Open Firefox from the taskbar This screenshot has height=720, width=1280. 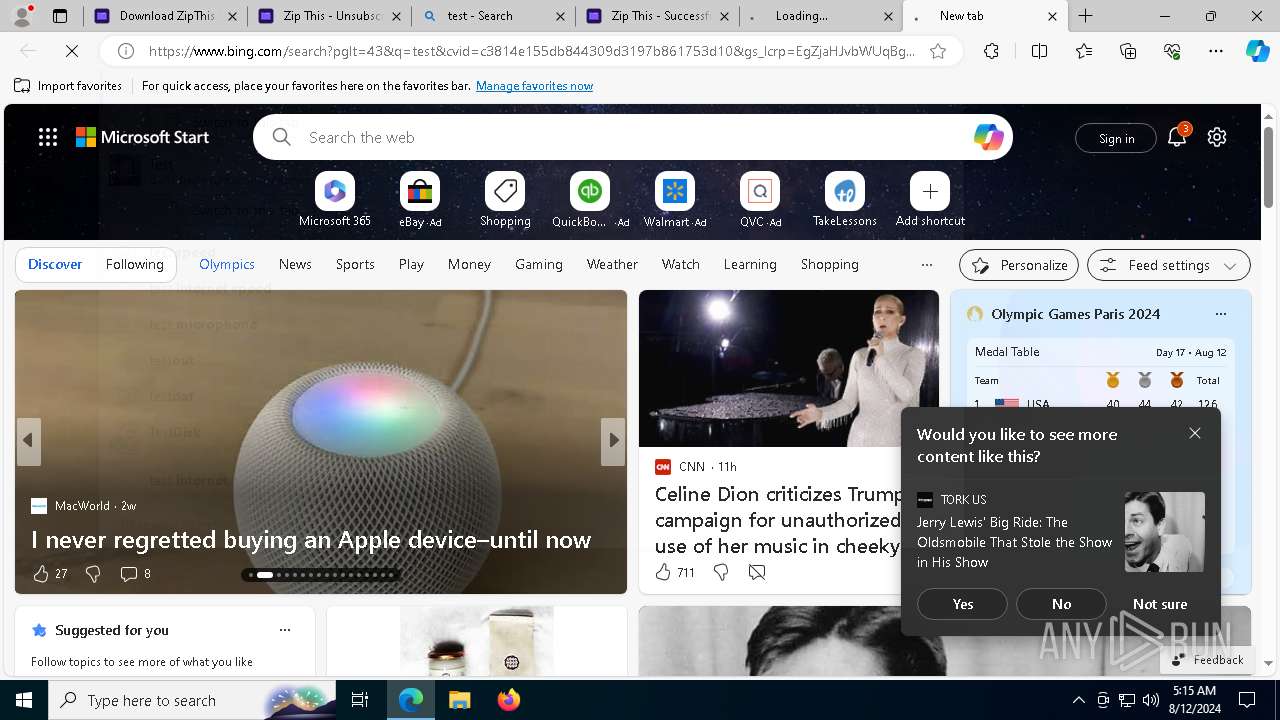509,700
